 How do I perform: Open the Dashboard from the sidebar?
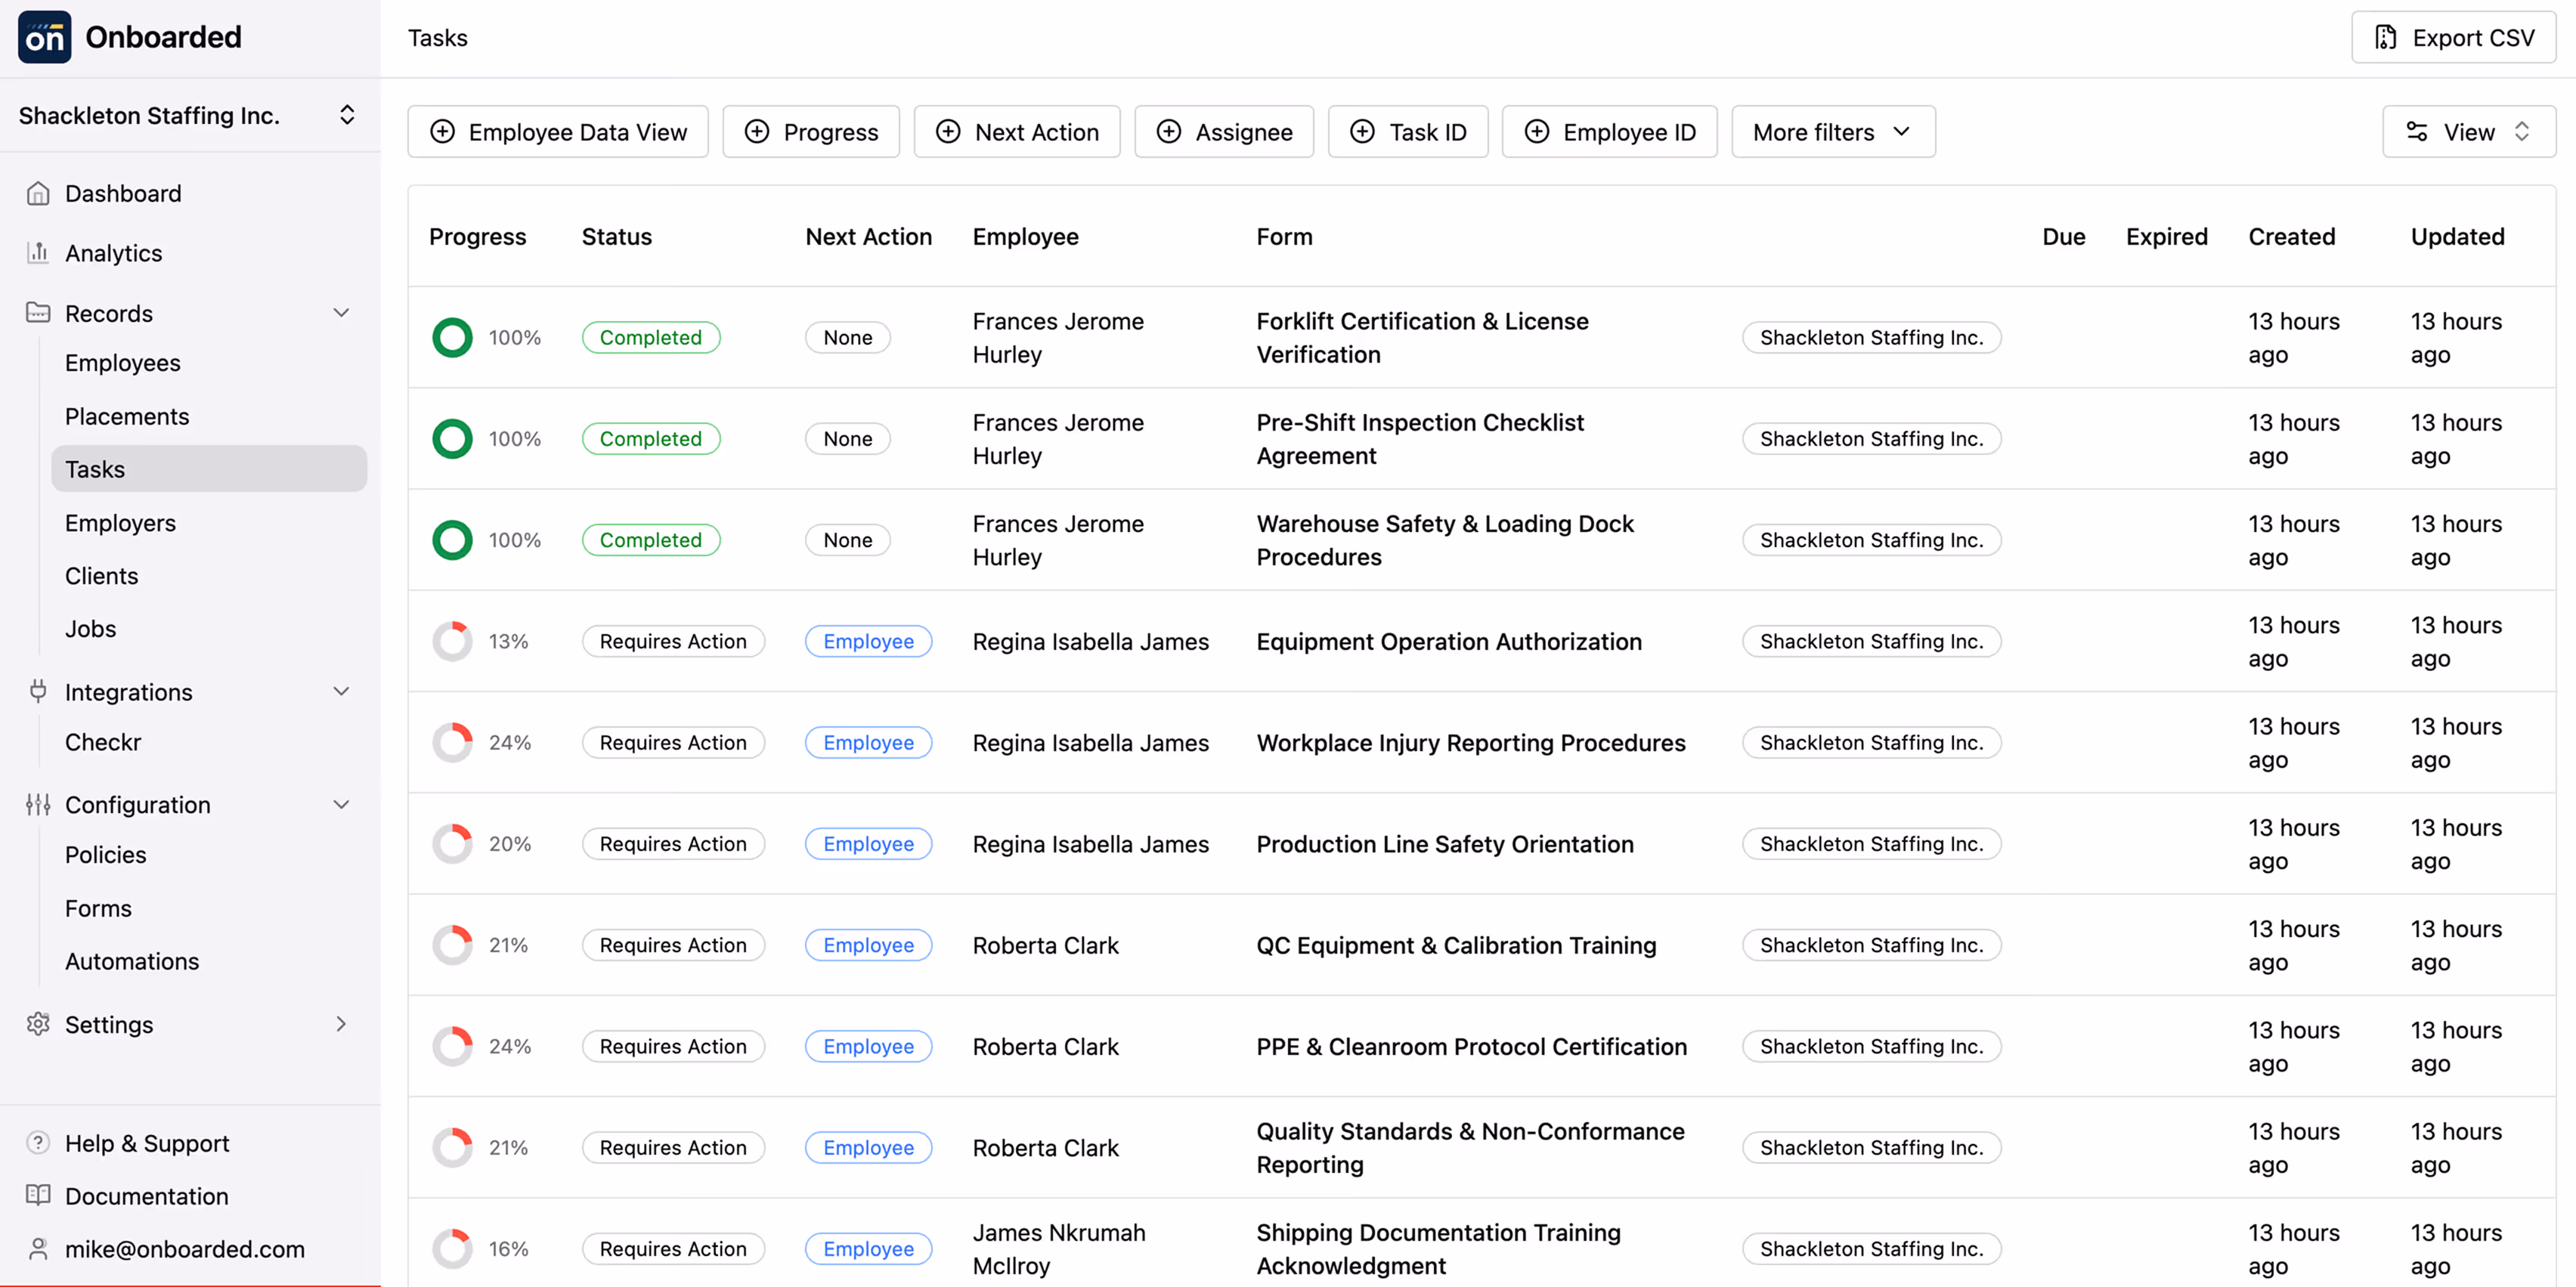pos(122,192)
